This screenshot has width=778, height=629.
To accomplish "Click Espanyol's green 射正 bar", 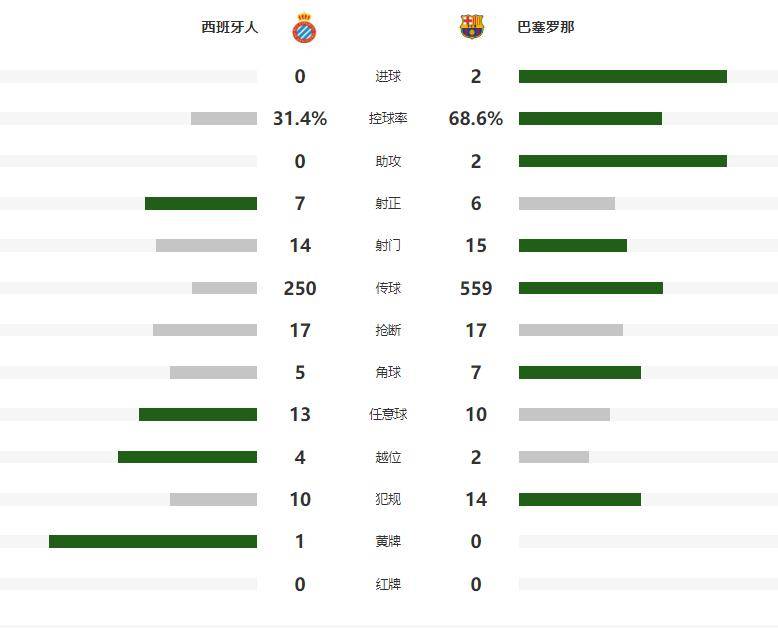I will 201,204.
